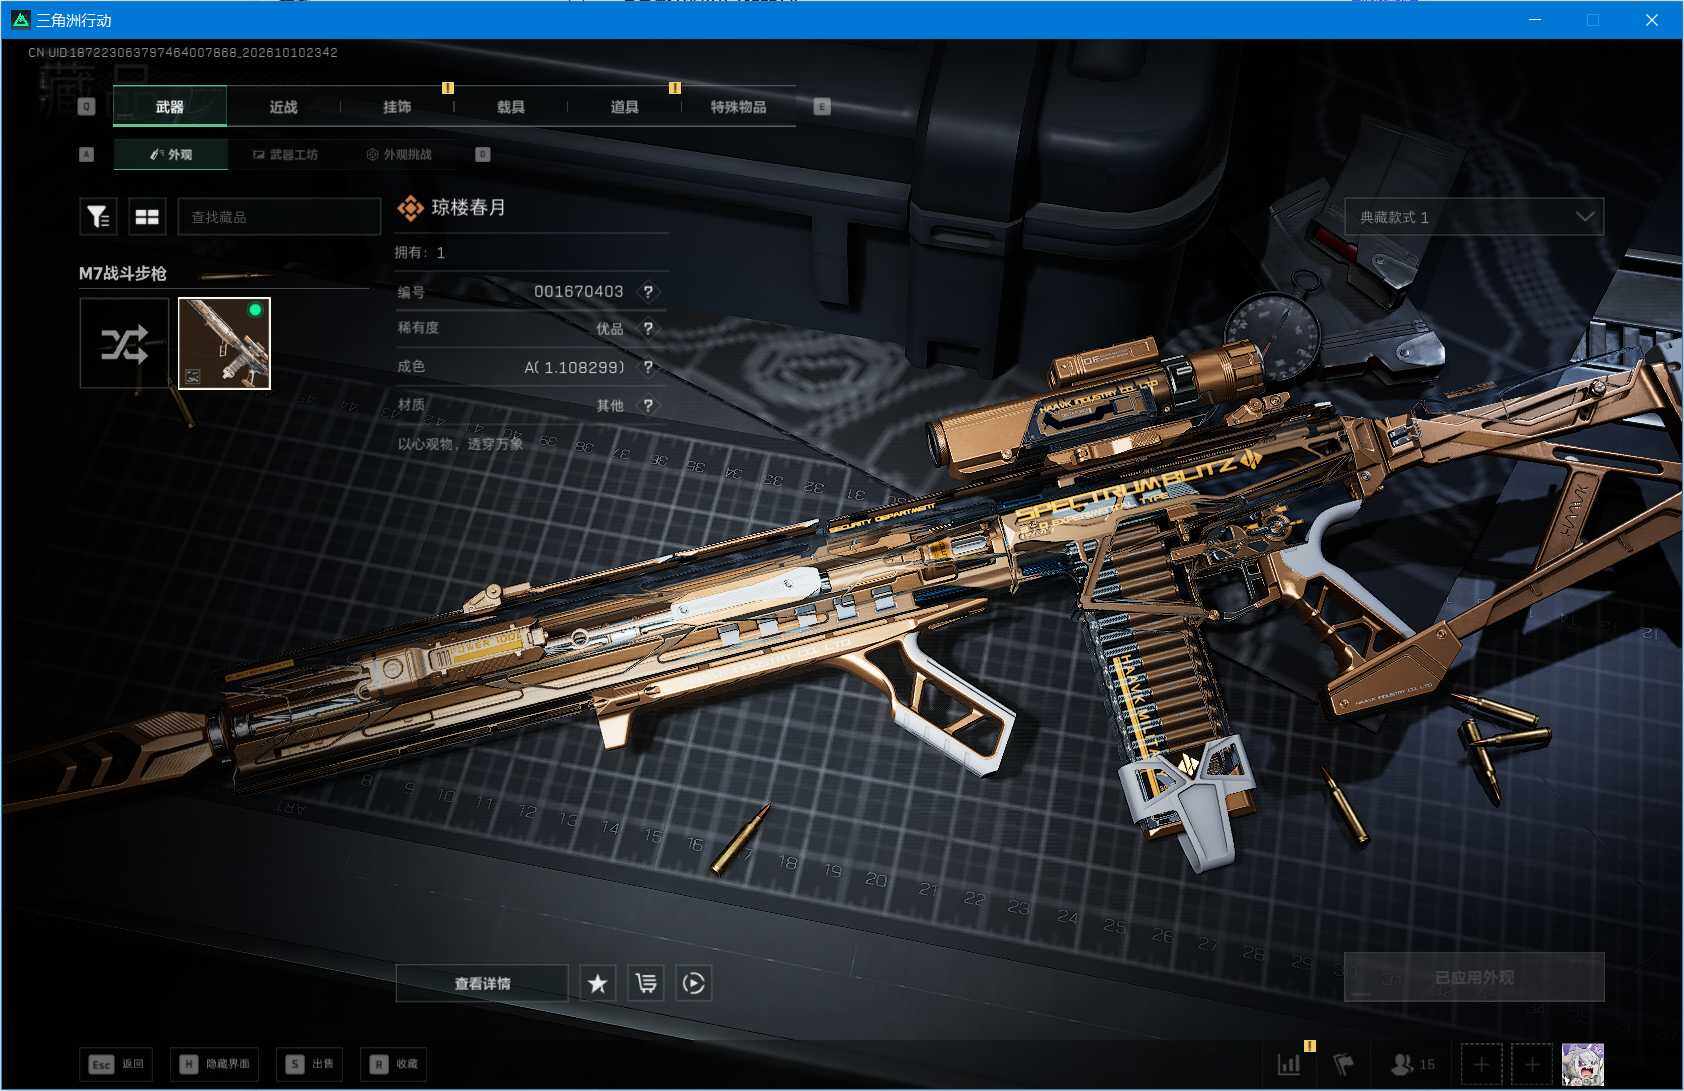Switch to the 近战 melee tab
This screenshot has height=1091, width=1684.
(x=284, y=106)
